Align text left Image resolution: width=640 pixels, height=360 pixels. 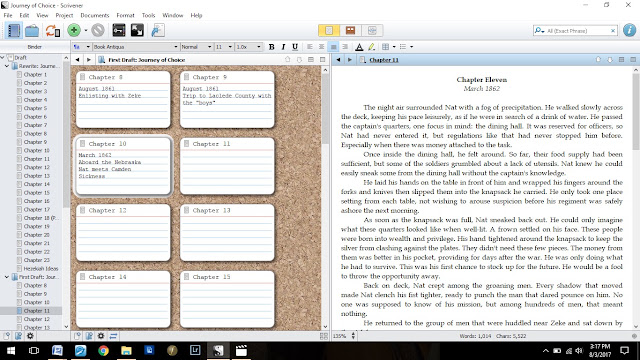[x=310, y=47]
